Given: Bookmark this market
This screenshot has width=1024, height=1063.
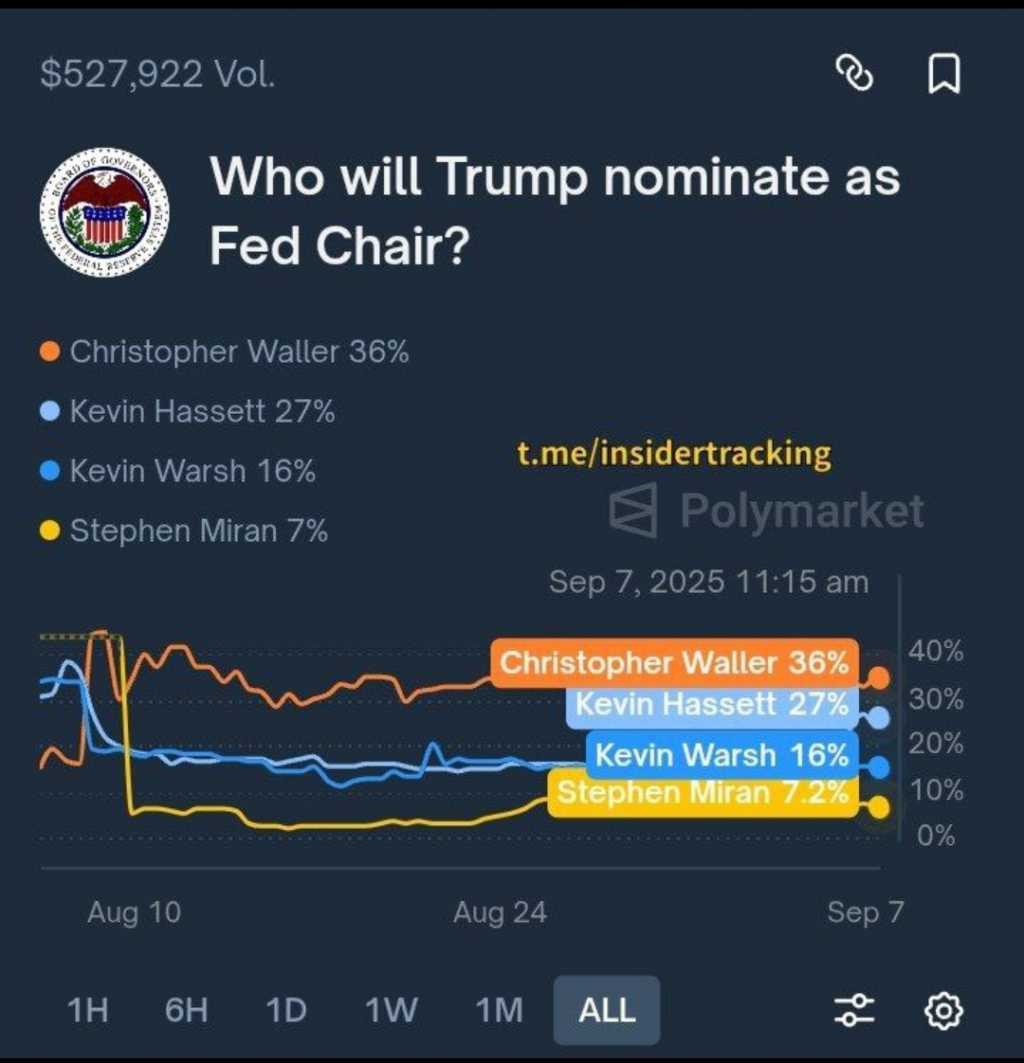Looking at the screenshot, I should tap(944, 74).
